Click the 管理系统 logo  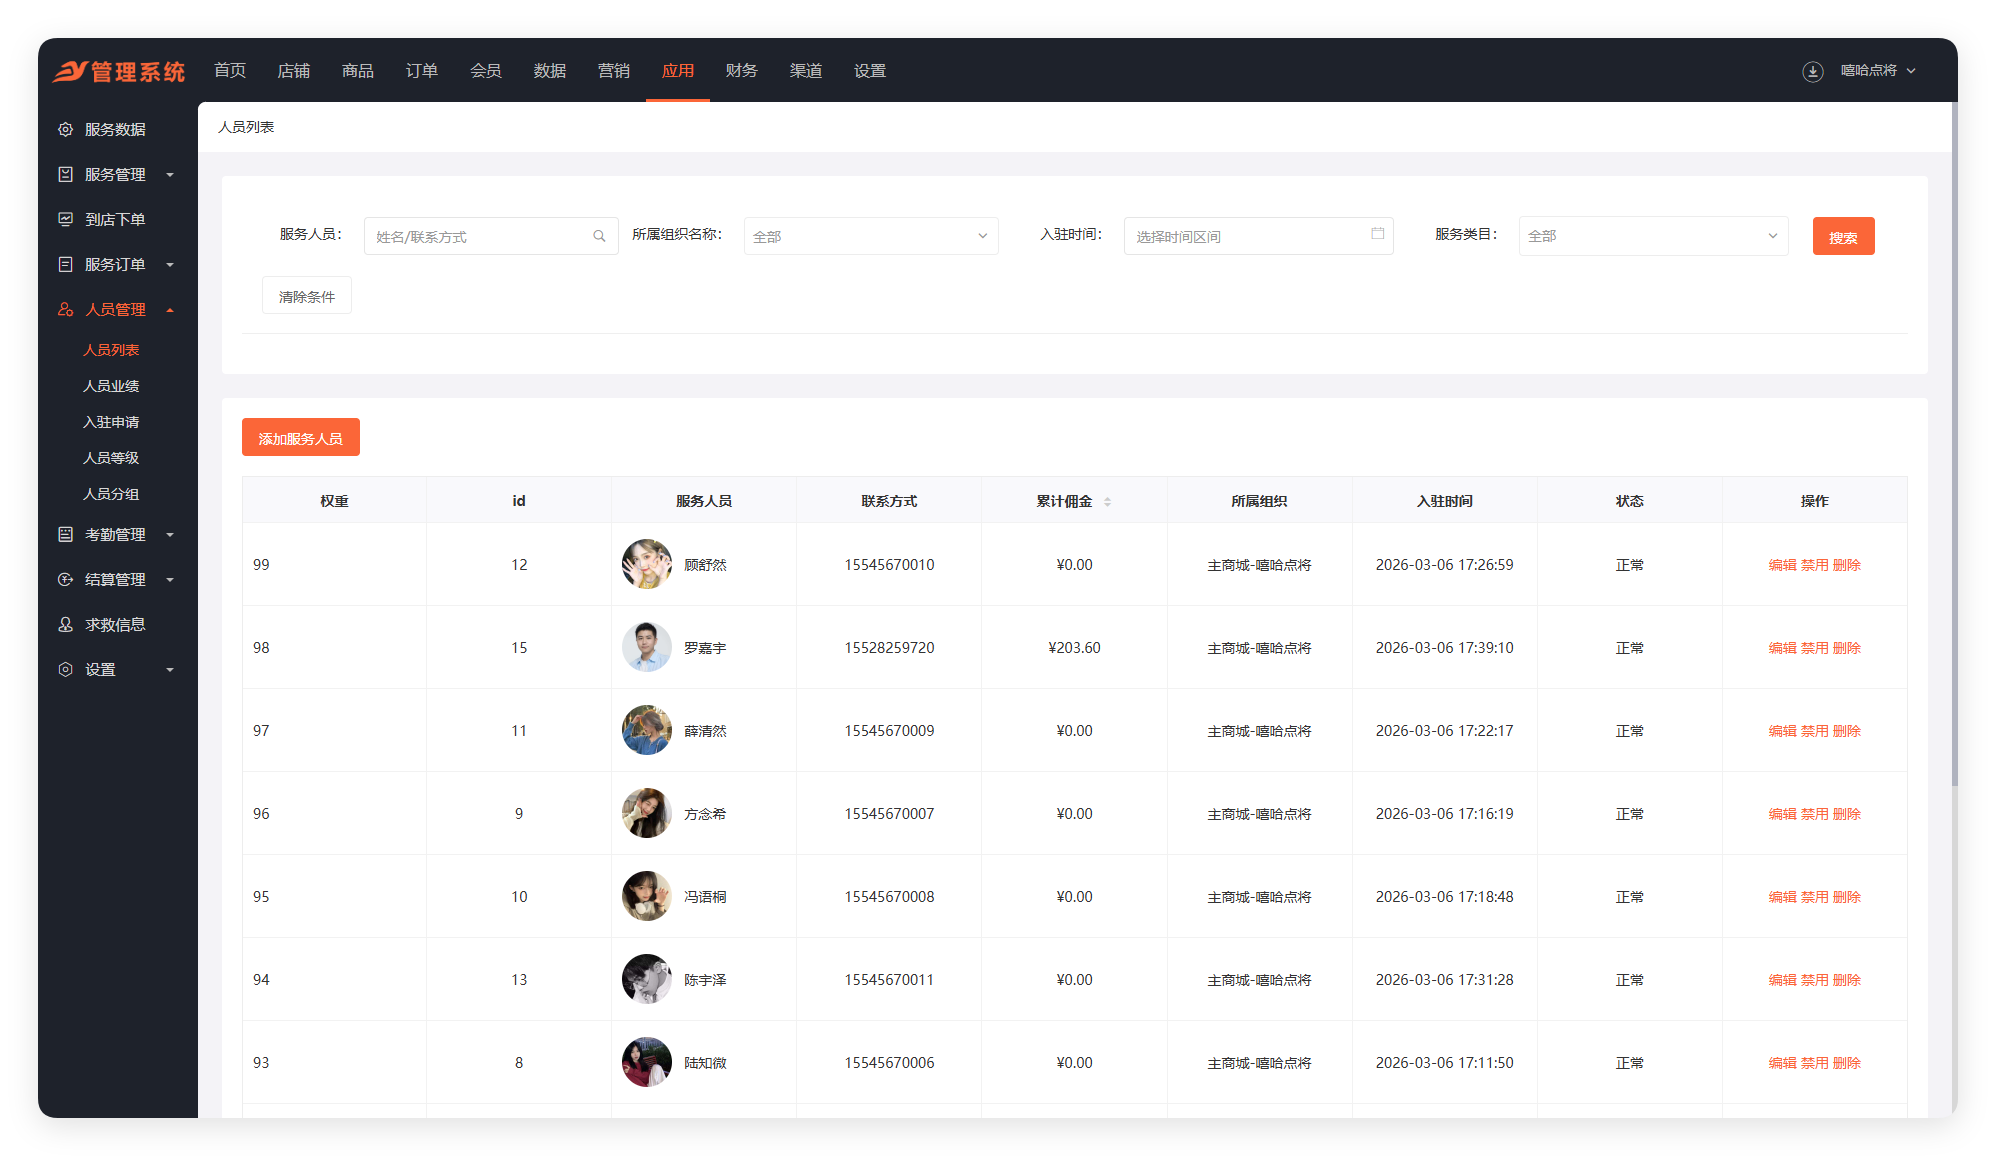119,71
